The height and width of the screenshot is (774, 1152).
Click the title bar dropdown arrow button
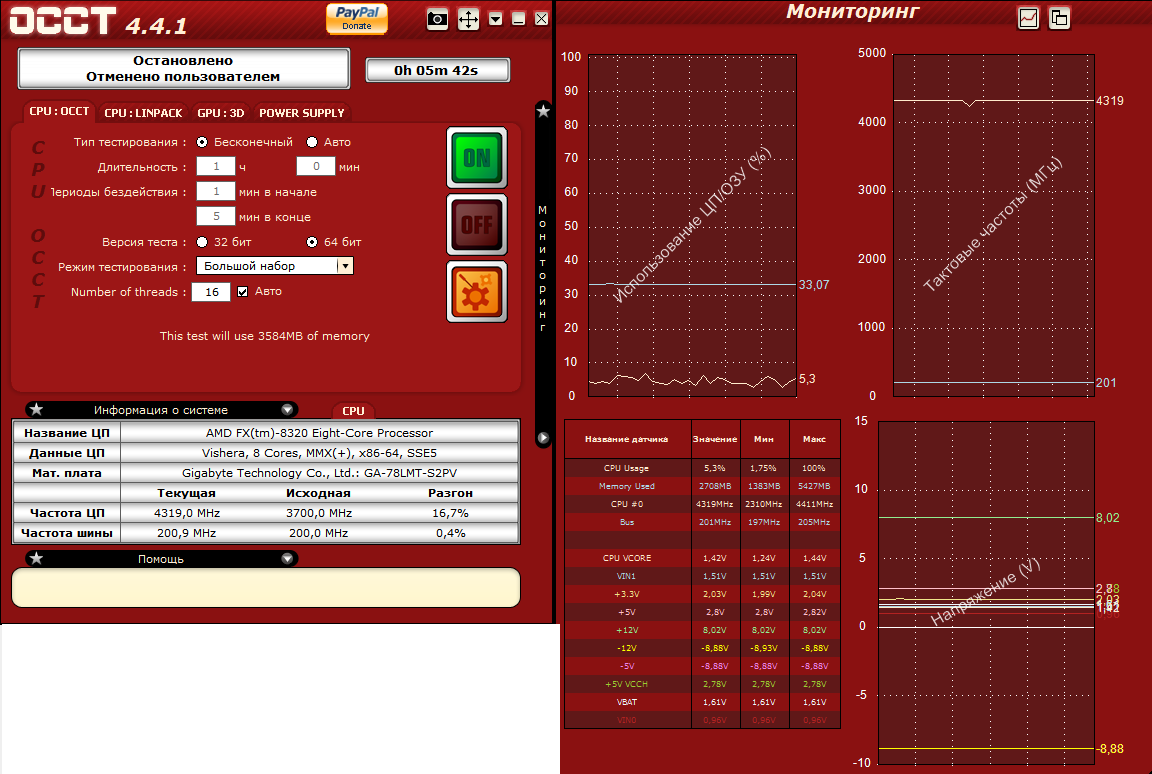[496, 19]
